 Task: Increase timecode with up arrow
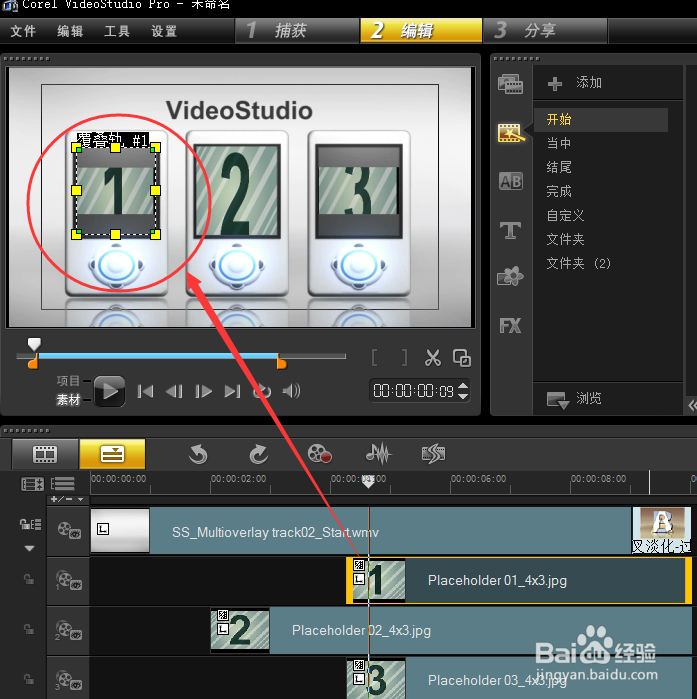(x=463, y=386)
